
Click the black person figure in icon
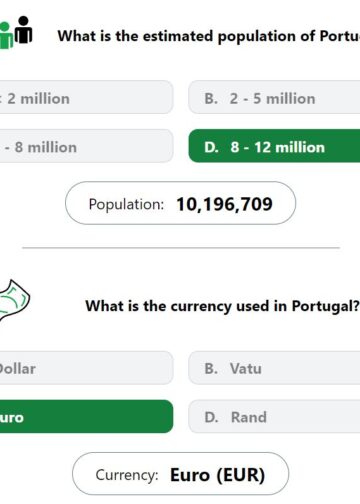pos(24,29)
